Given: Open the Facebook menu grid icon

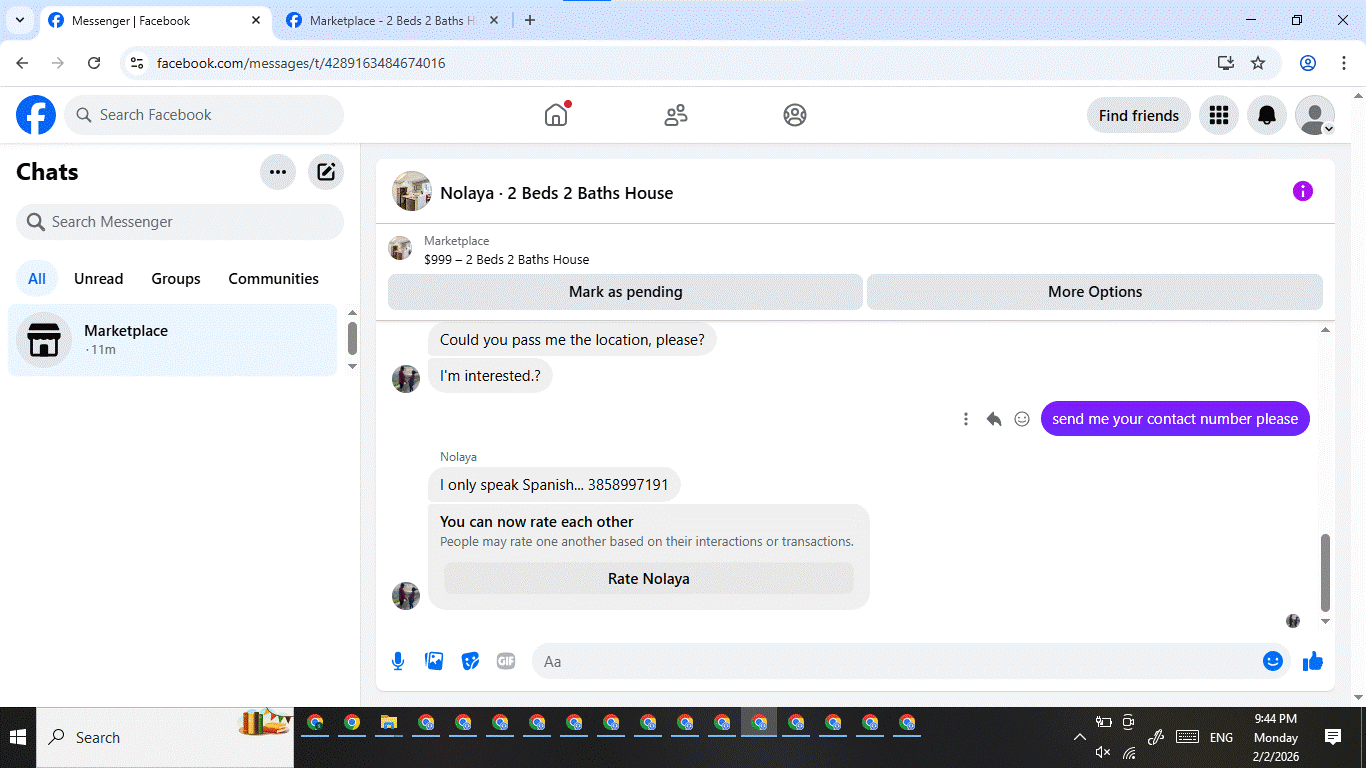Looking at the screenshot, I should pyautogui.click(x=1219, y=115).
